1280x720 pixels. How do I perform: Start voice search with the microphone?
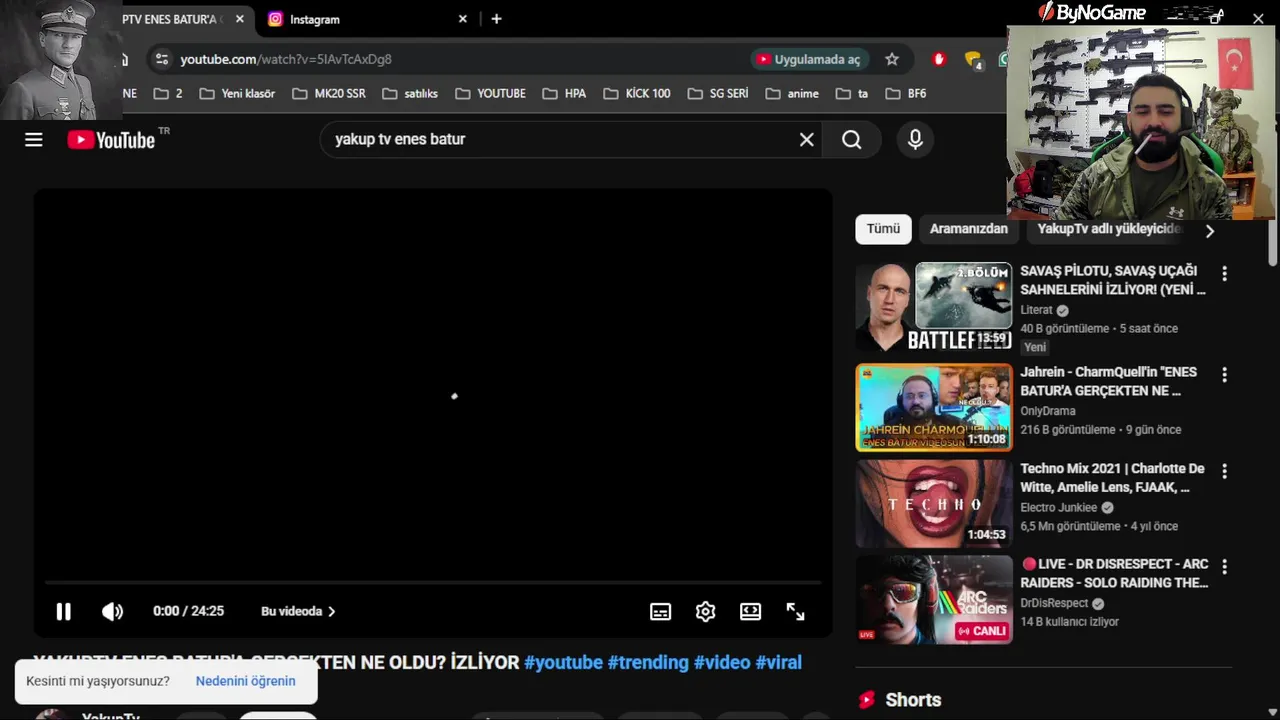915,140
